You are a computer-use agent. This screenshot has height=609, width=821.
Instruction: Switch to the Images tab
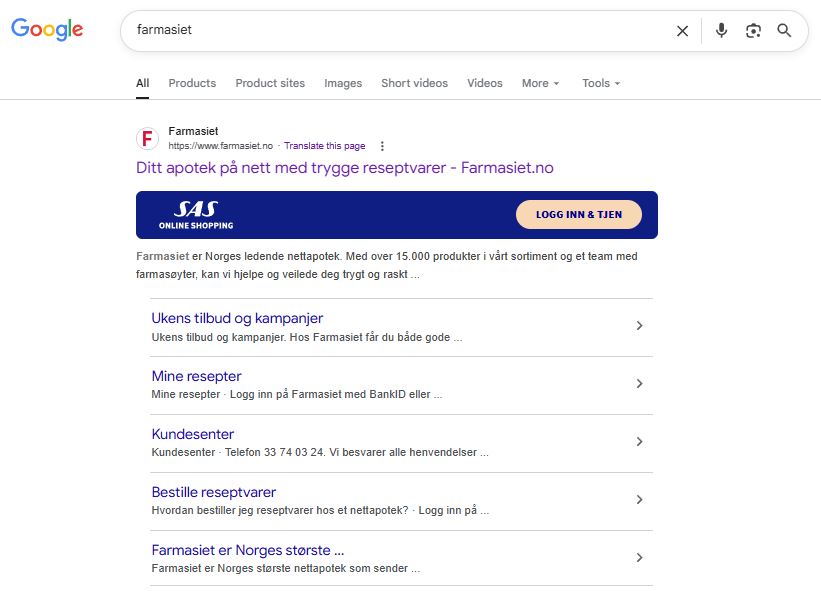point(343,83)
